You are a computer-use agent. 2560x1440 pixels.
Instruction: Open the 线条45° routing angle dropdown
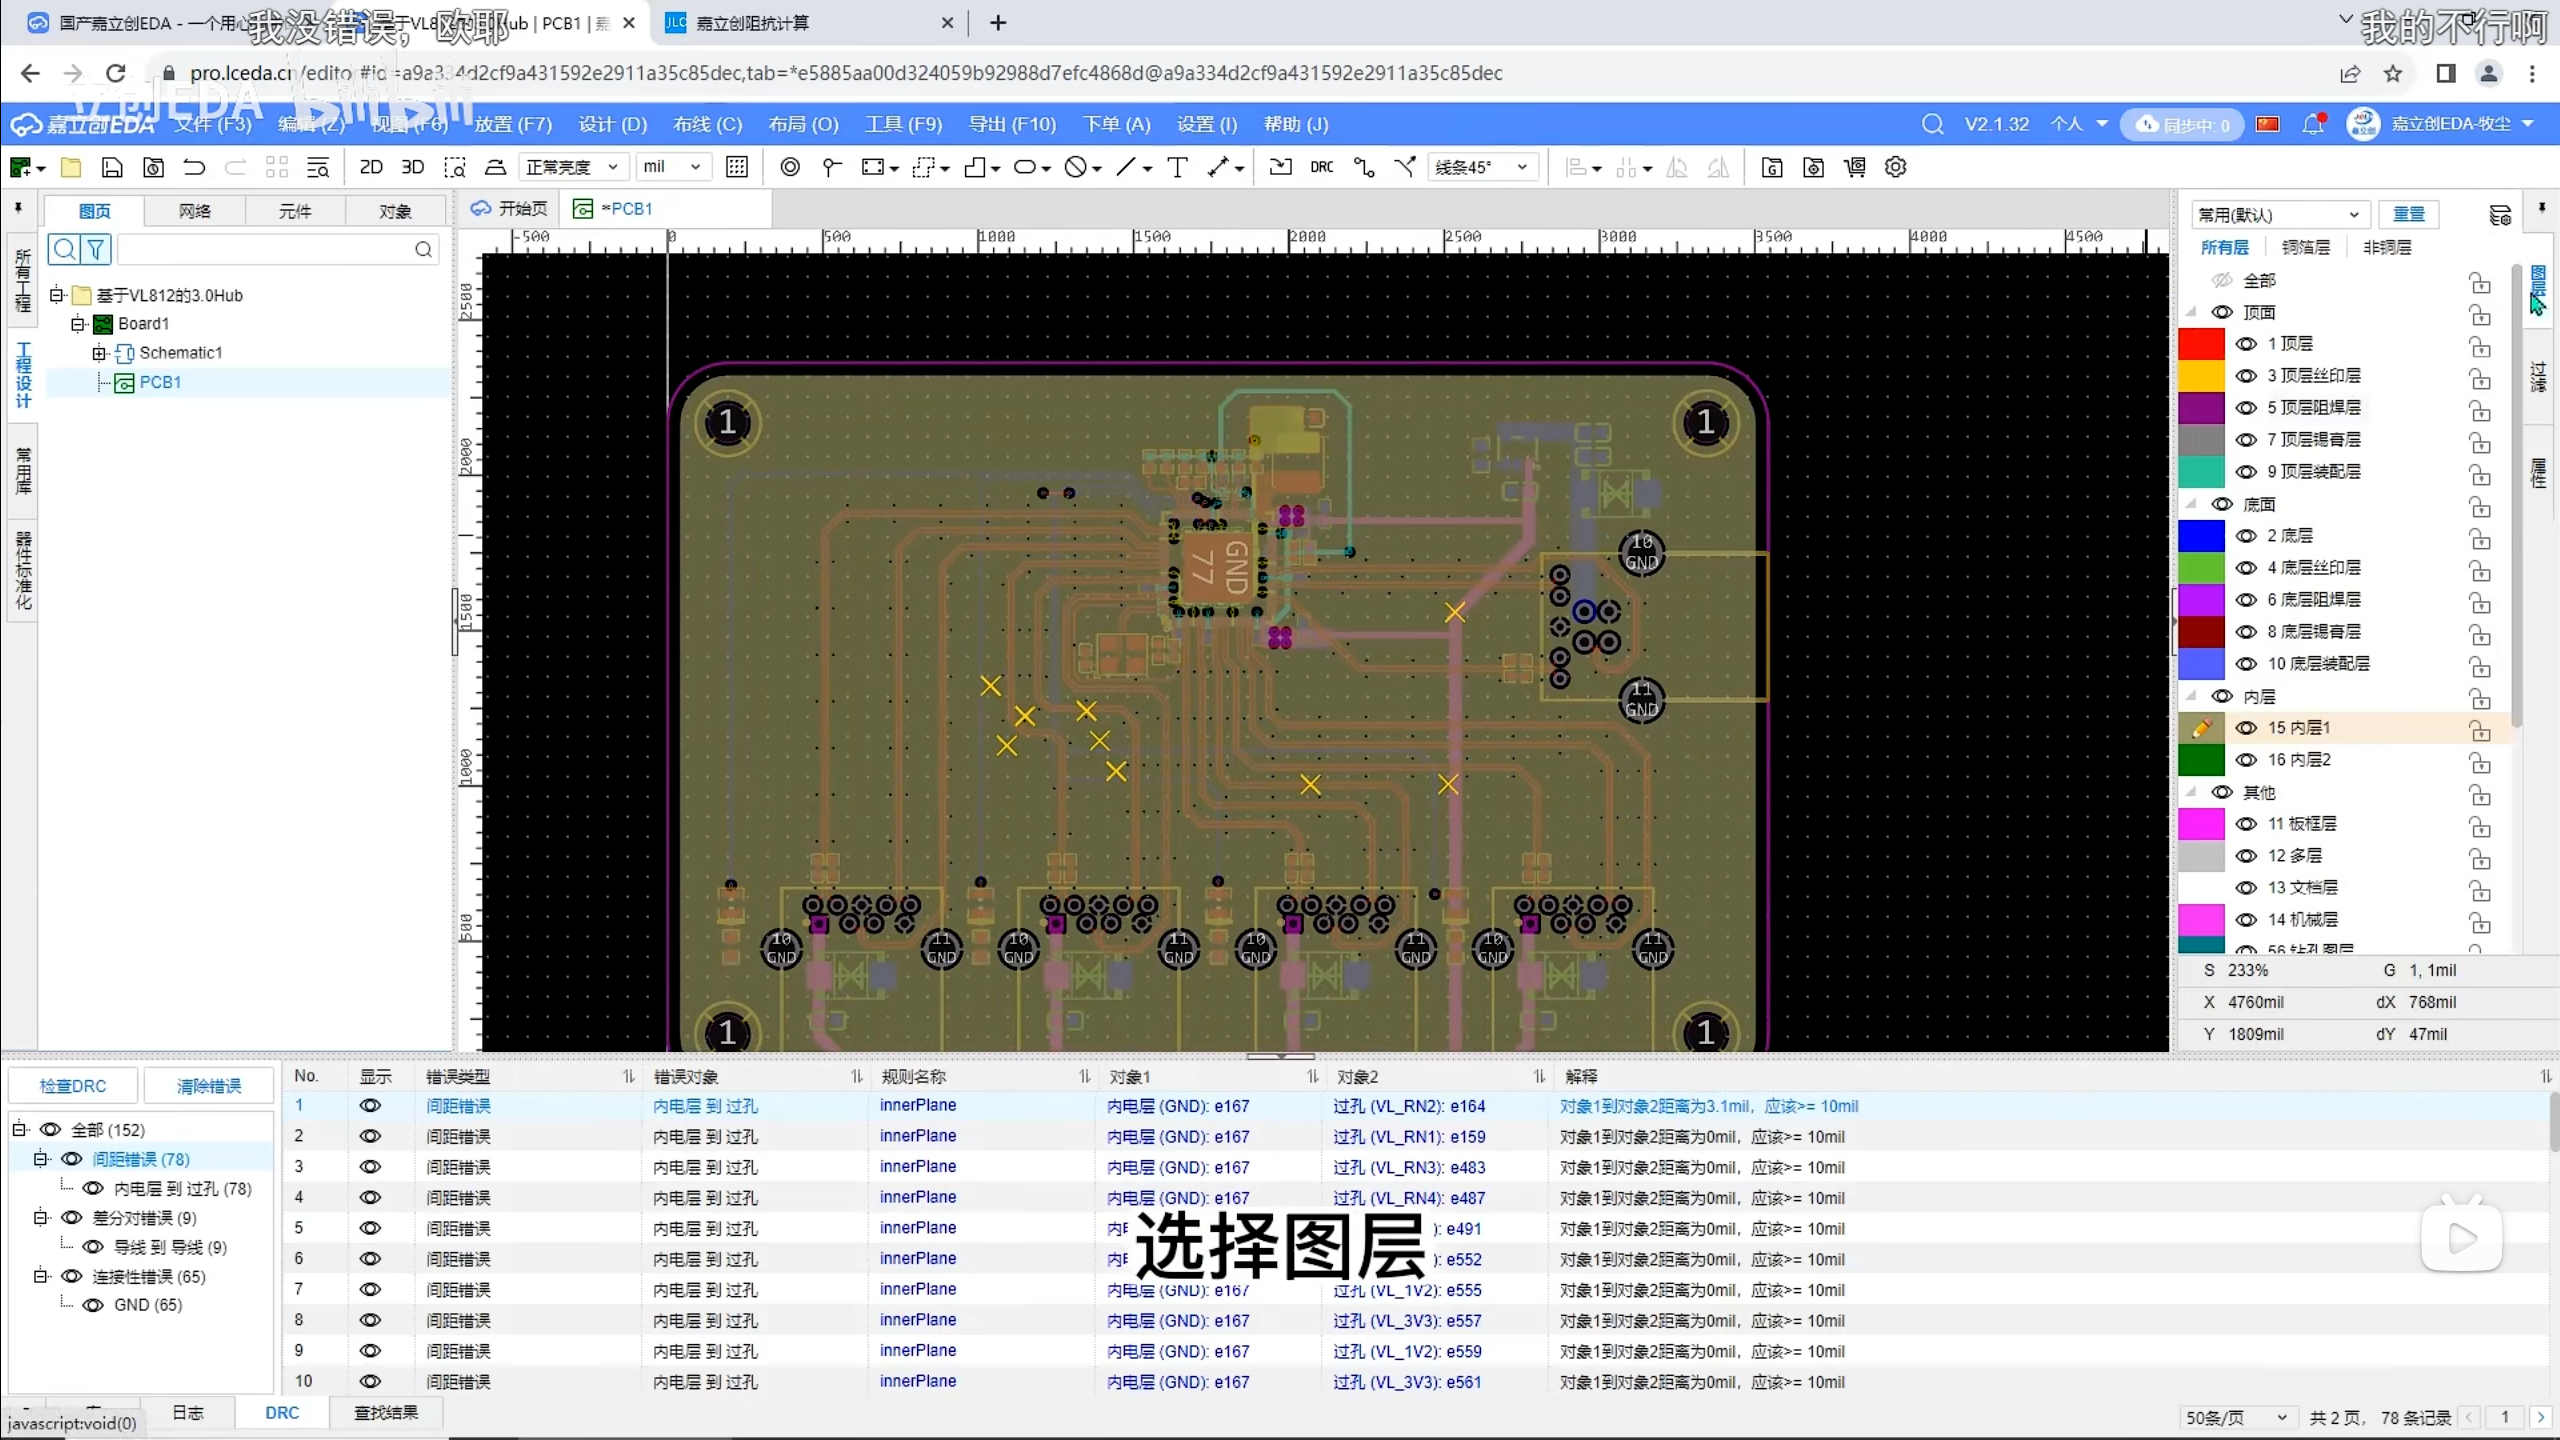coord(1481,167)
